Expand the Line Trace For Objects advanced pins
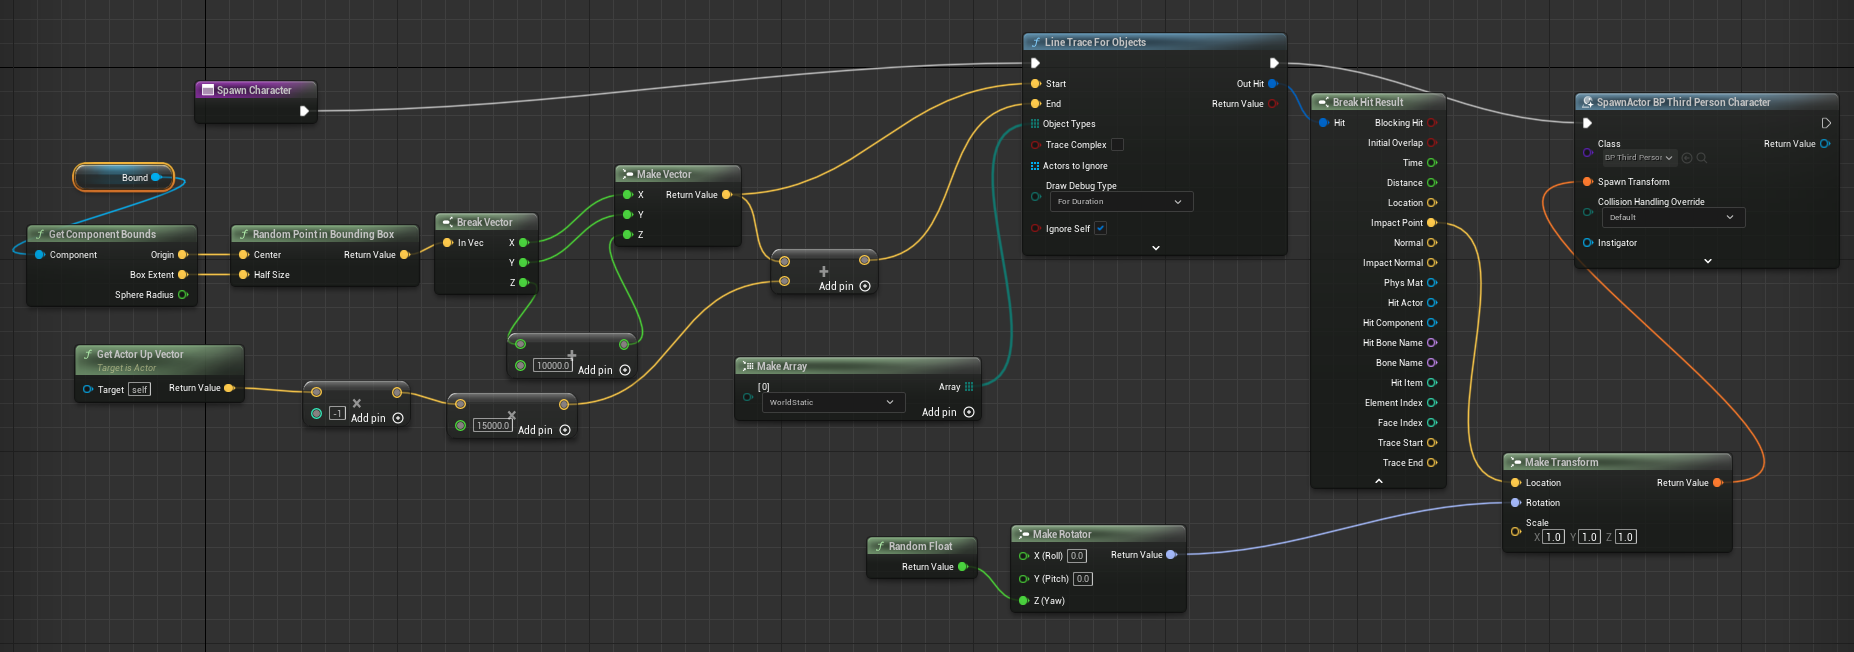1854x652 pixels. pos(1155,248)
